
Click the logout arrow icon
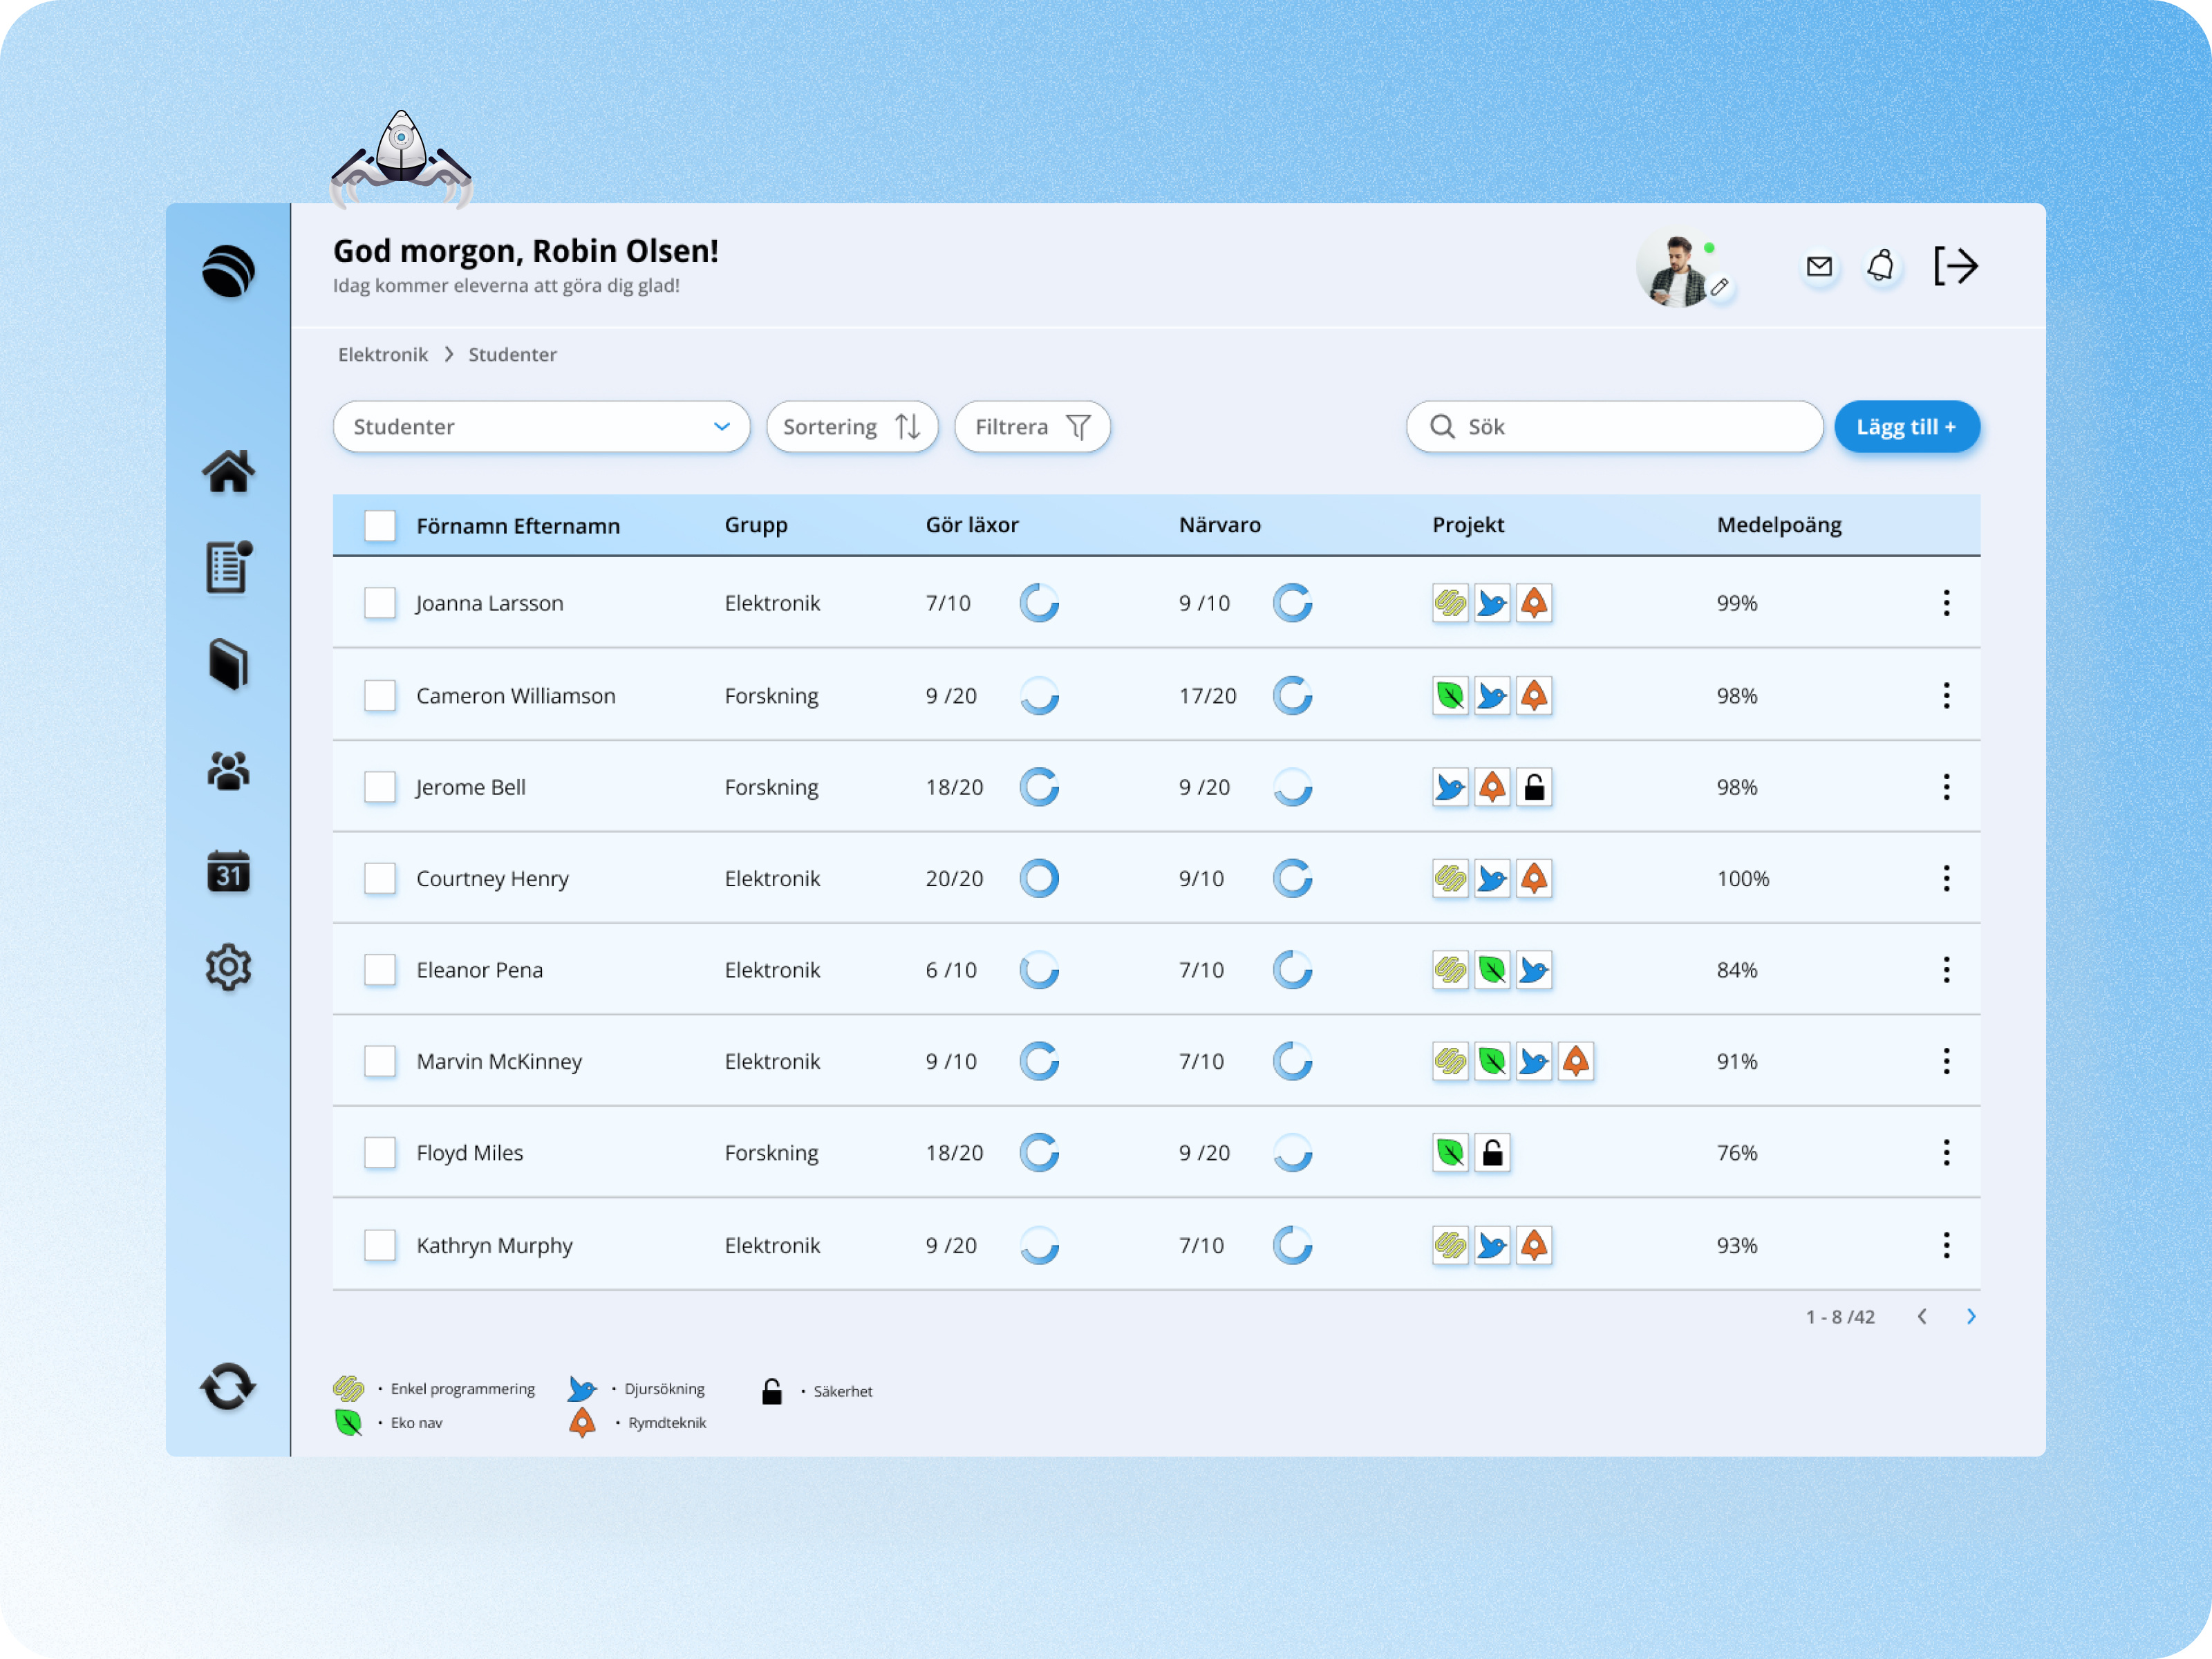[1955, 266]
